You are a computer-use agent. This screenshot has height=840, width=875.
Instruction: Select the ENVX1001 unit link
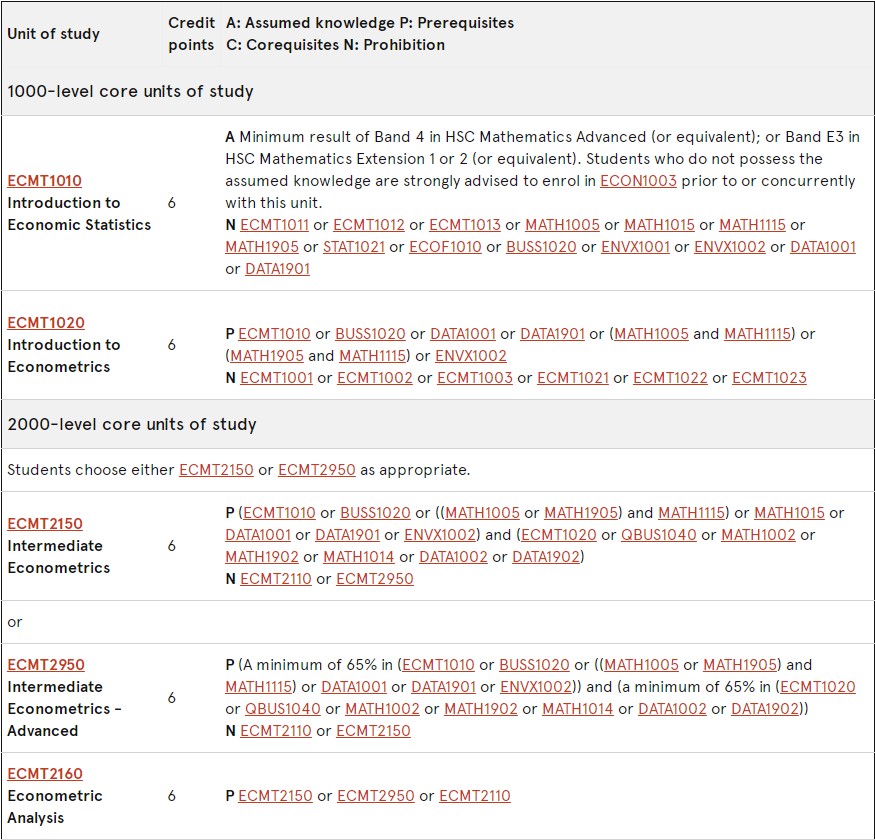coord(635,247)
